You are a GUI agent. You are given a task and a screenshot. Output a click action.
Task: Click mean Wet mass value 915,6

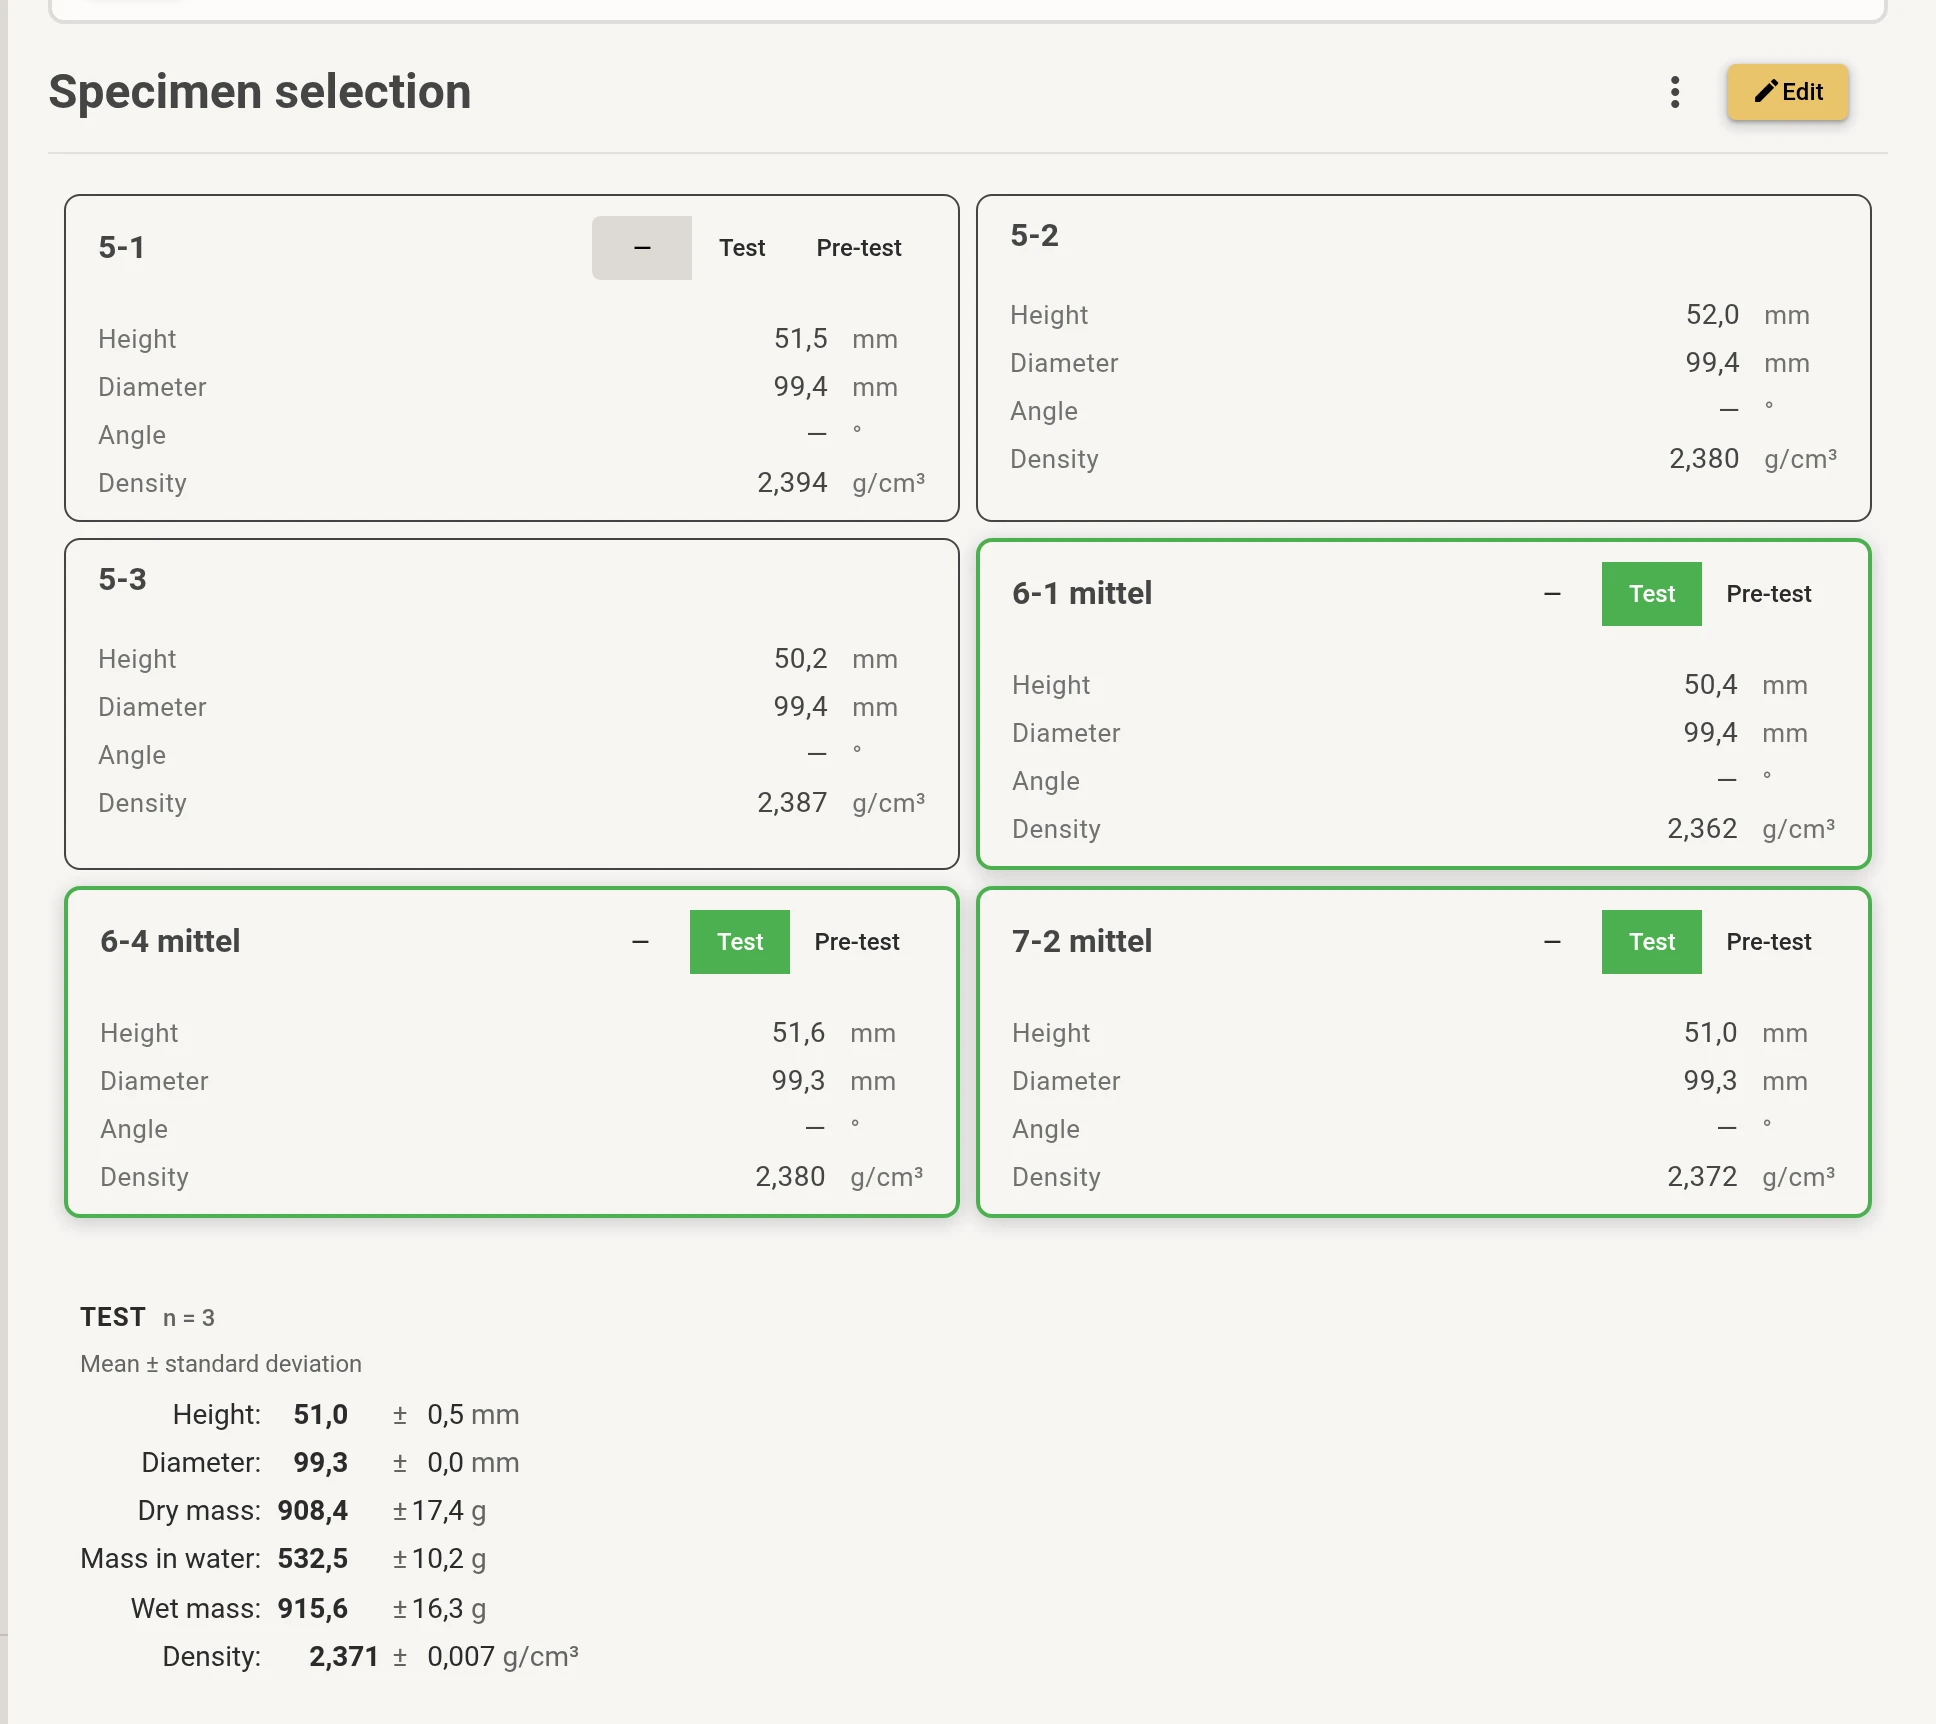[313, 1609]
